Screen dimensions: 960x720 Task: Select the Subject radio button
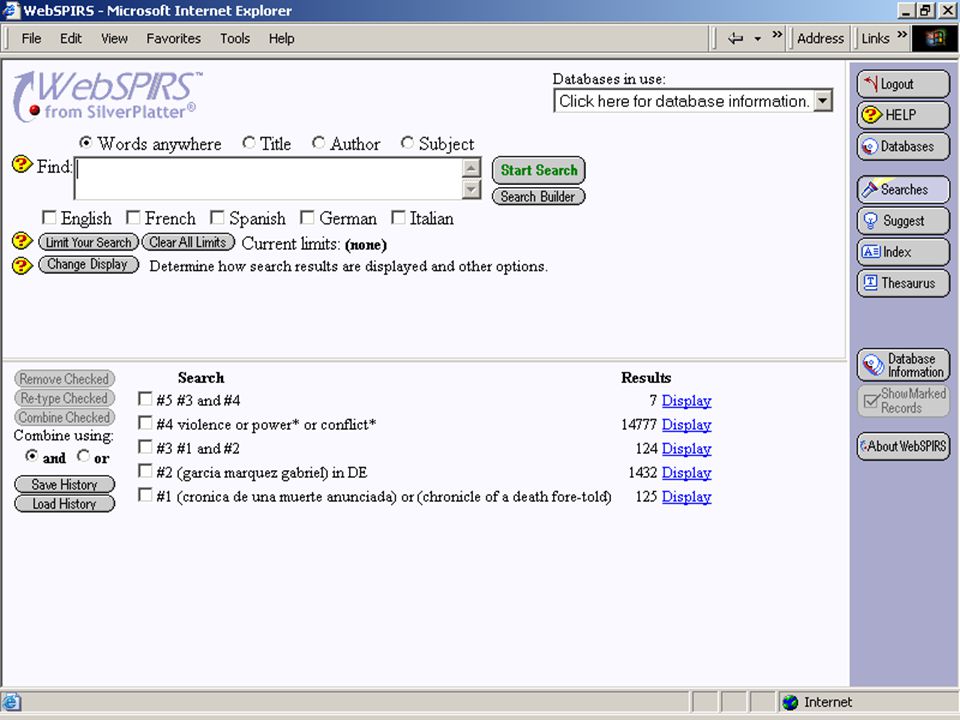click(x=407, y=143)
